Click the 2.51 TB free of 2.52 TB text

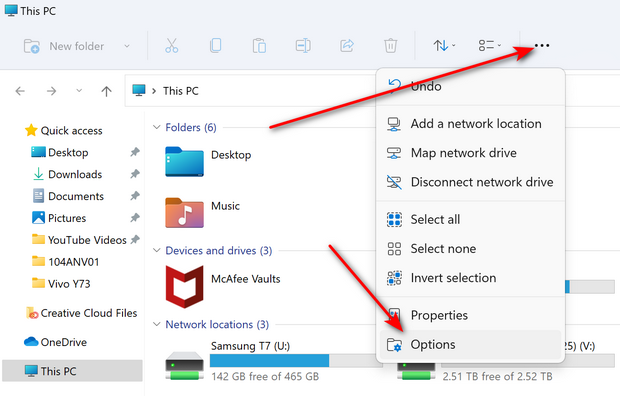tap(497, 376)
